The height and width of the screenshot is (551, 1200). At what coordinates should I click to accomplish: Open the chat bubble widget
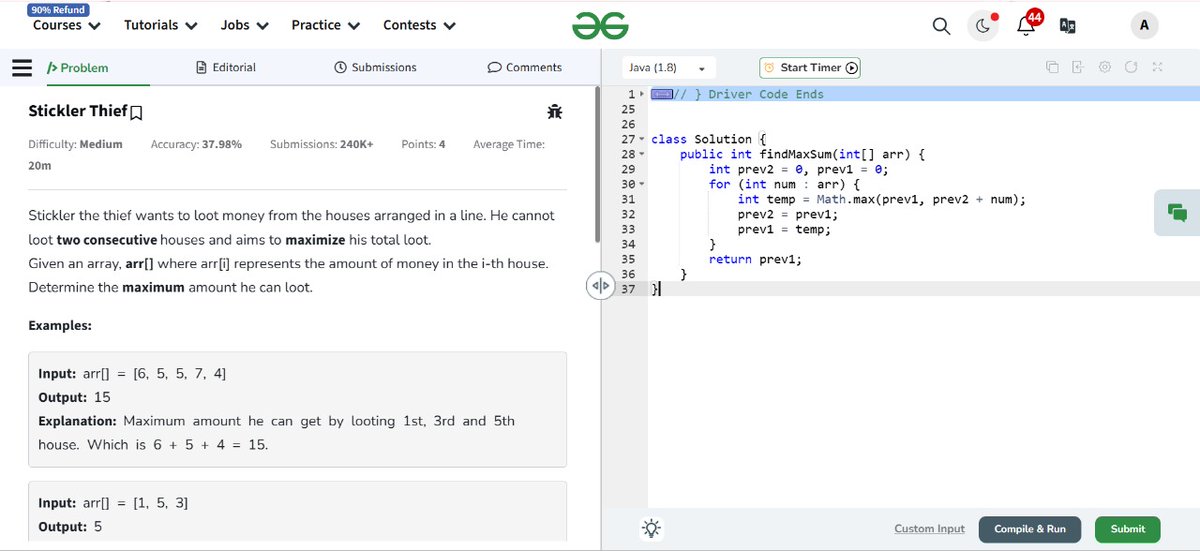(1177, 212)
